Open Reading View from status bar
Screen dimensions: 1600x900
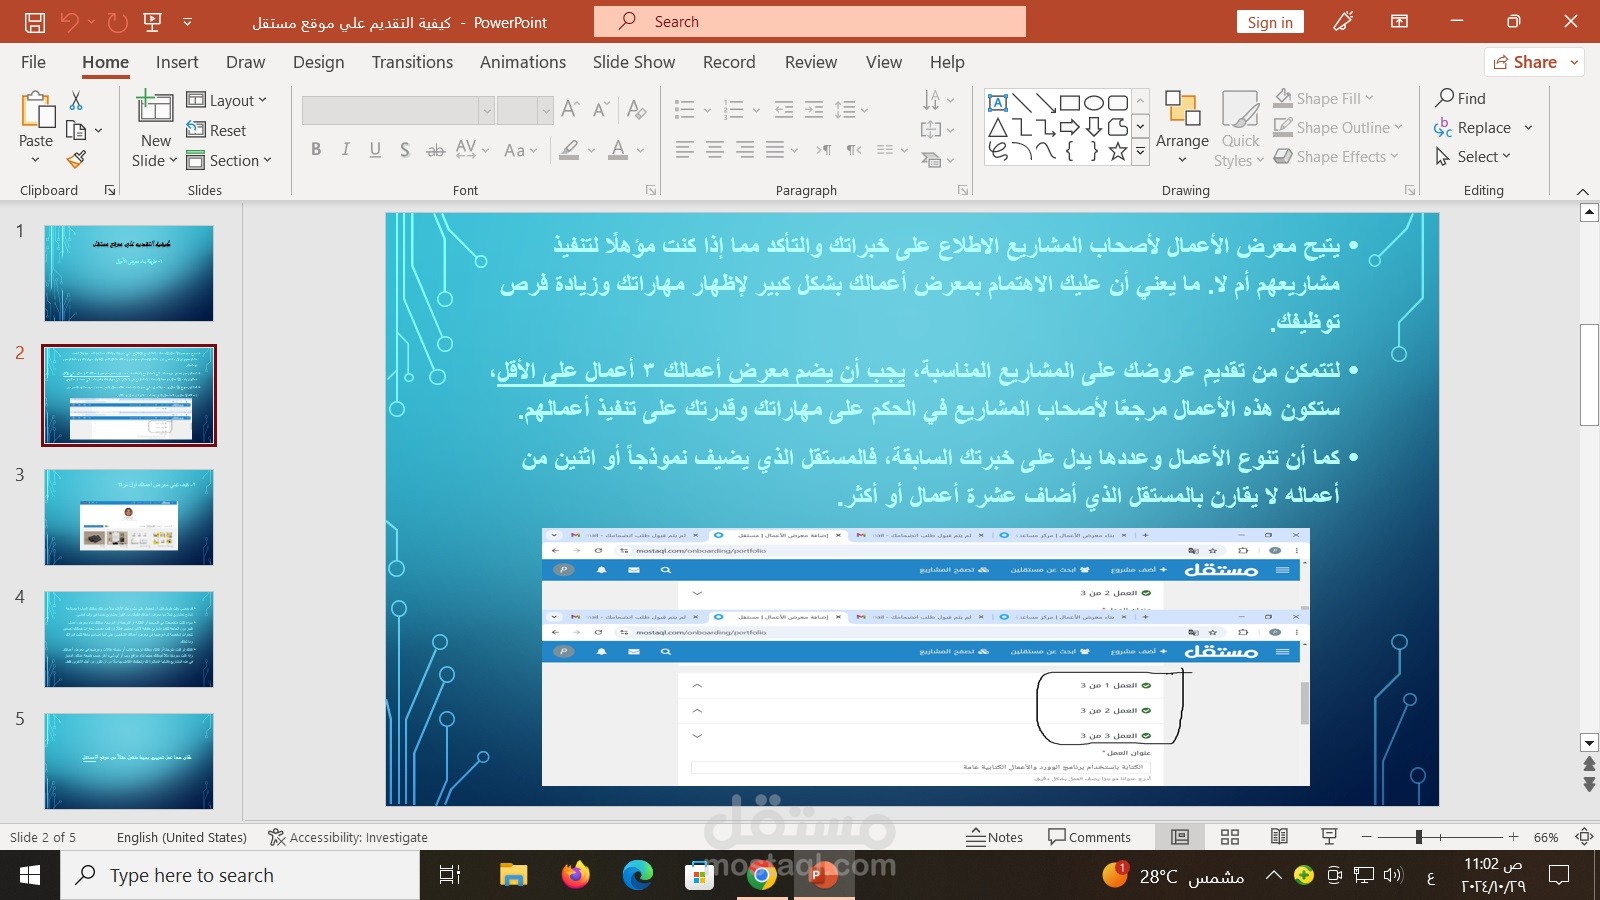pyautogui.click(x=1279, y=837)
